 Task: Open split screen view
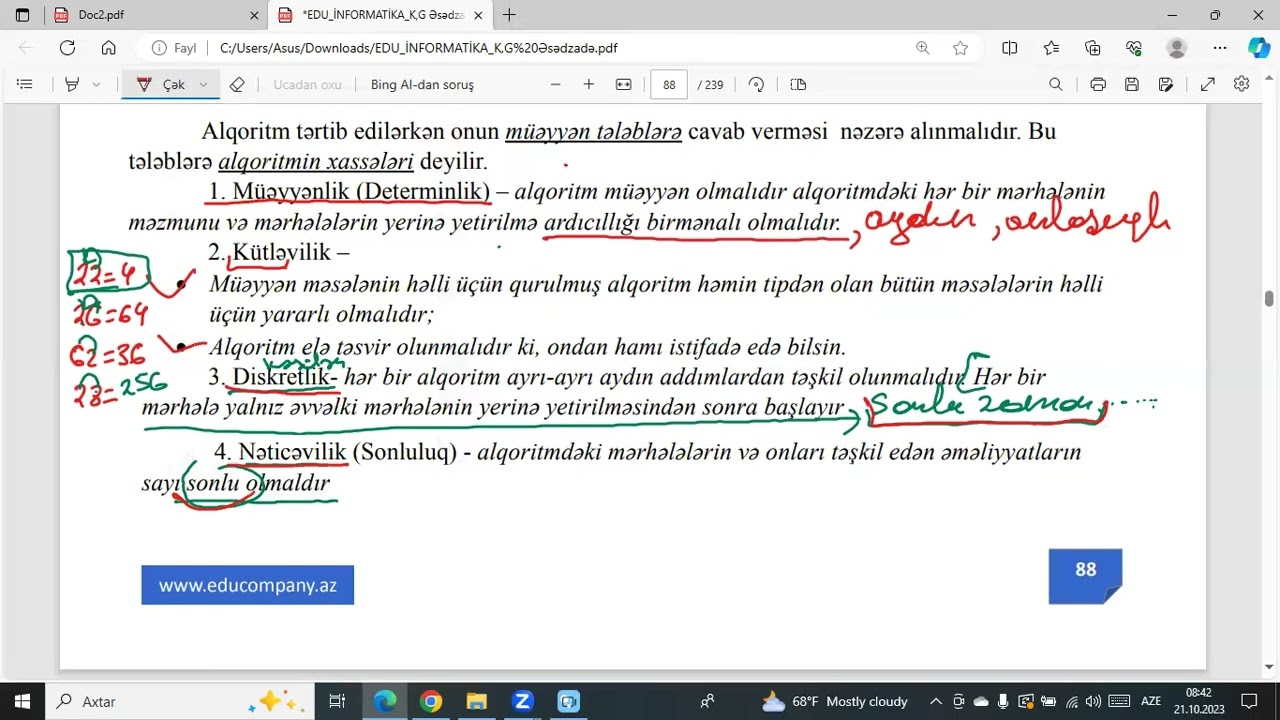pyautogui.click(x=1010, y=48)
